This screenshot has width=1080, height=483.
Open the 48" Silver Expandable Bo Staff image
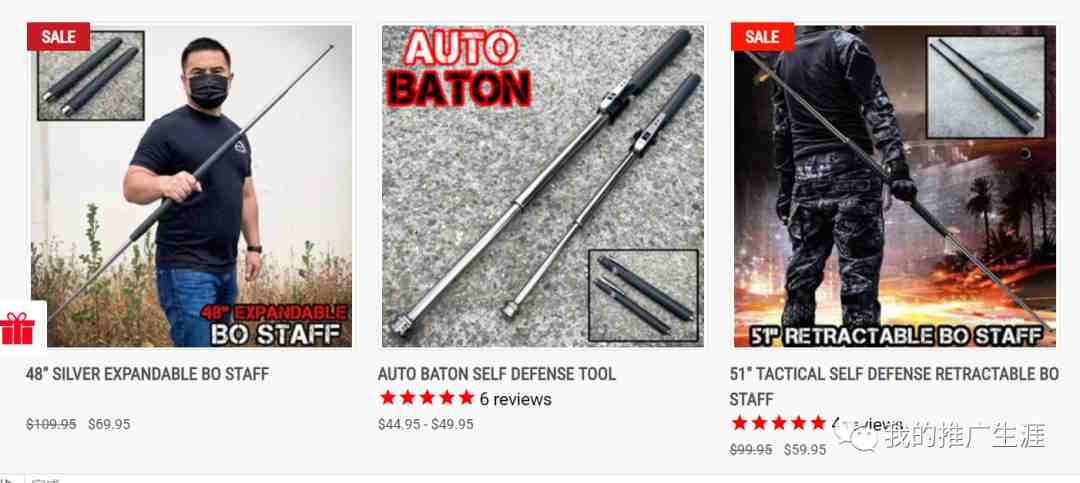(x=191, y=186)
